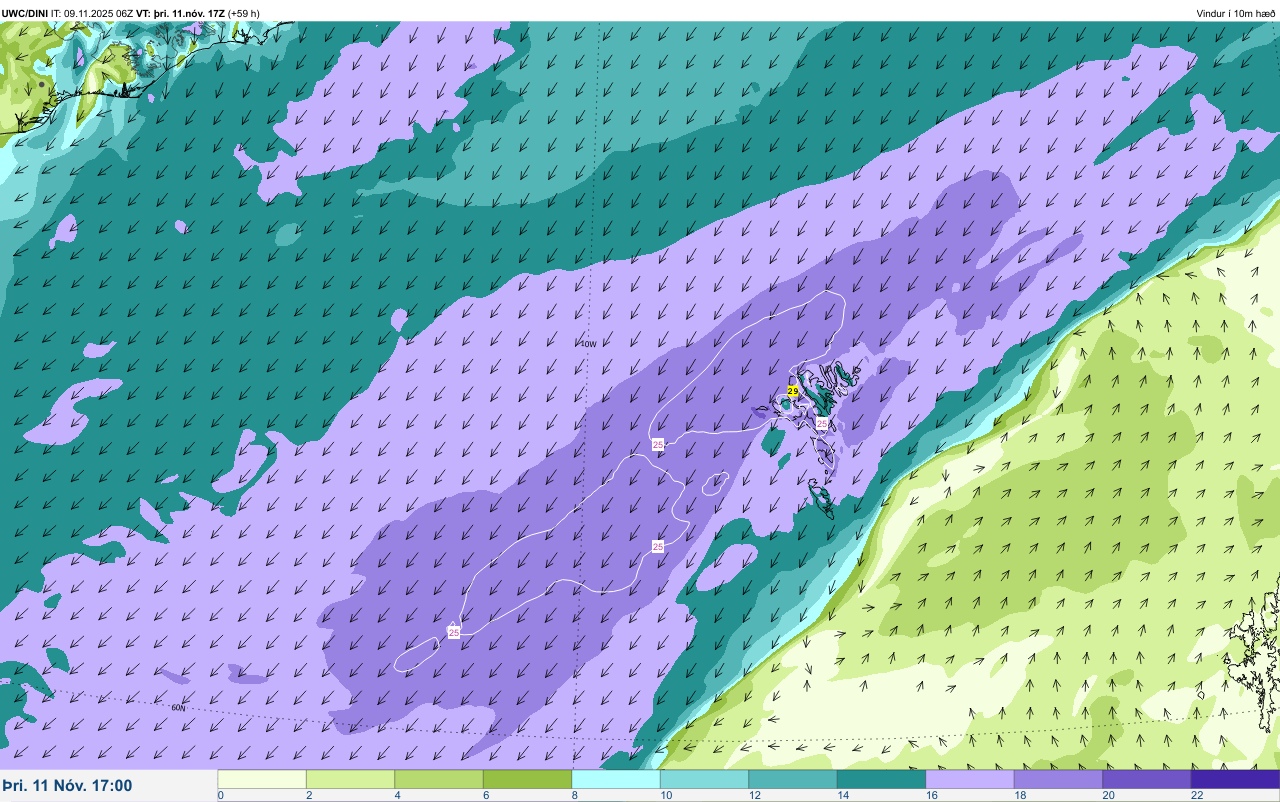Click the 25 contour label beside yellow 29 marker
This screenshot has height=802, width=1280.
click(x=822, y=424)
